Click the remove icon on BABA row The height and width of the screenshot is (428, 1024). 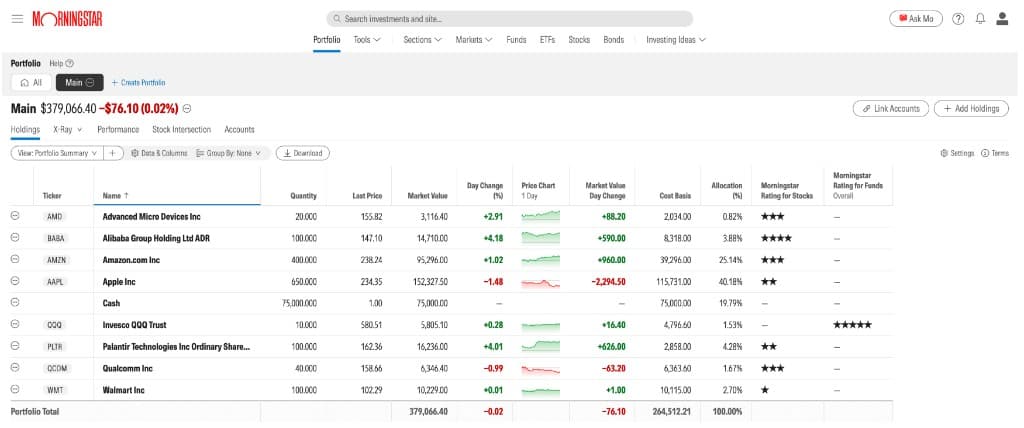point(16,238)
